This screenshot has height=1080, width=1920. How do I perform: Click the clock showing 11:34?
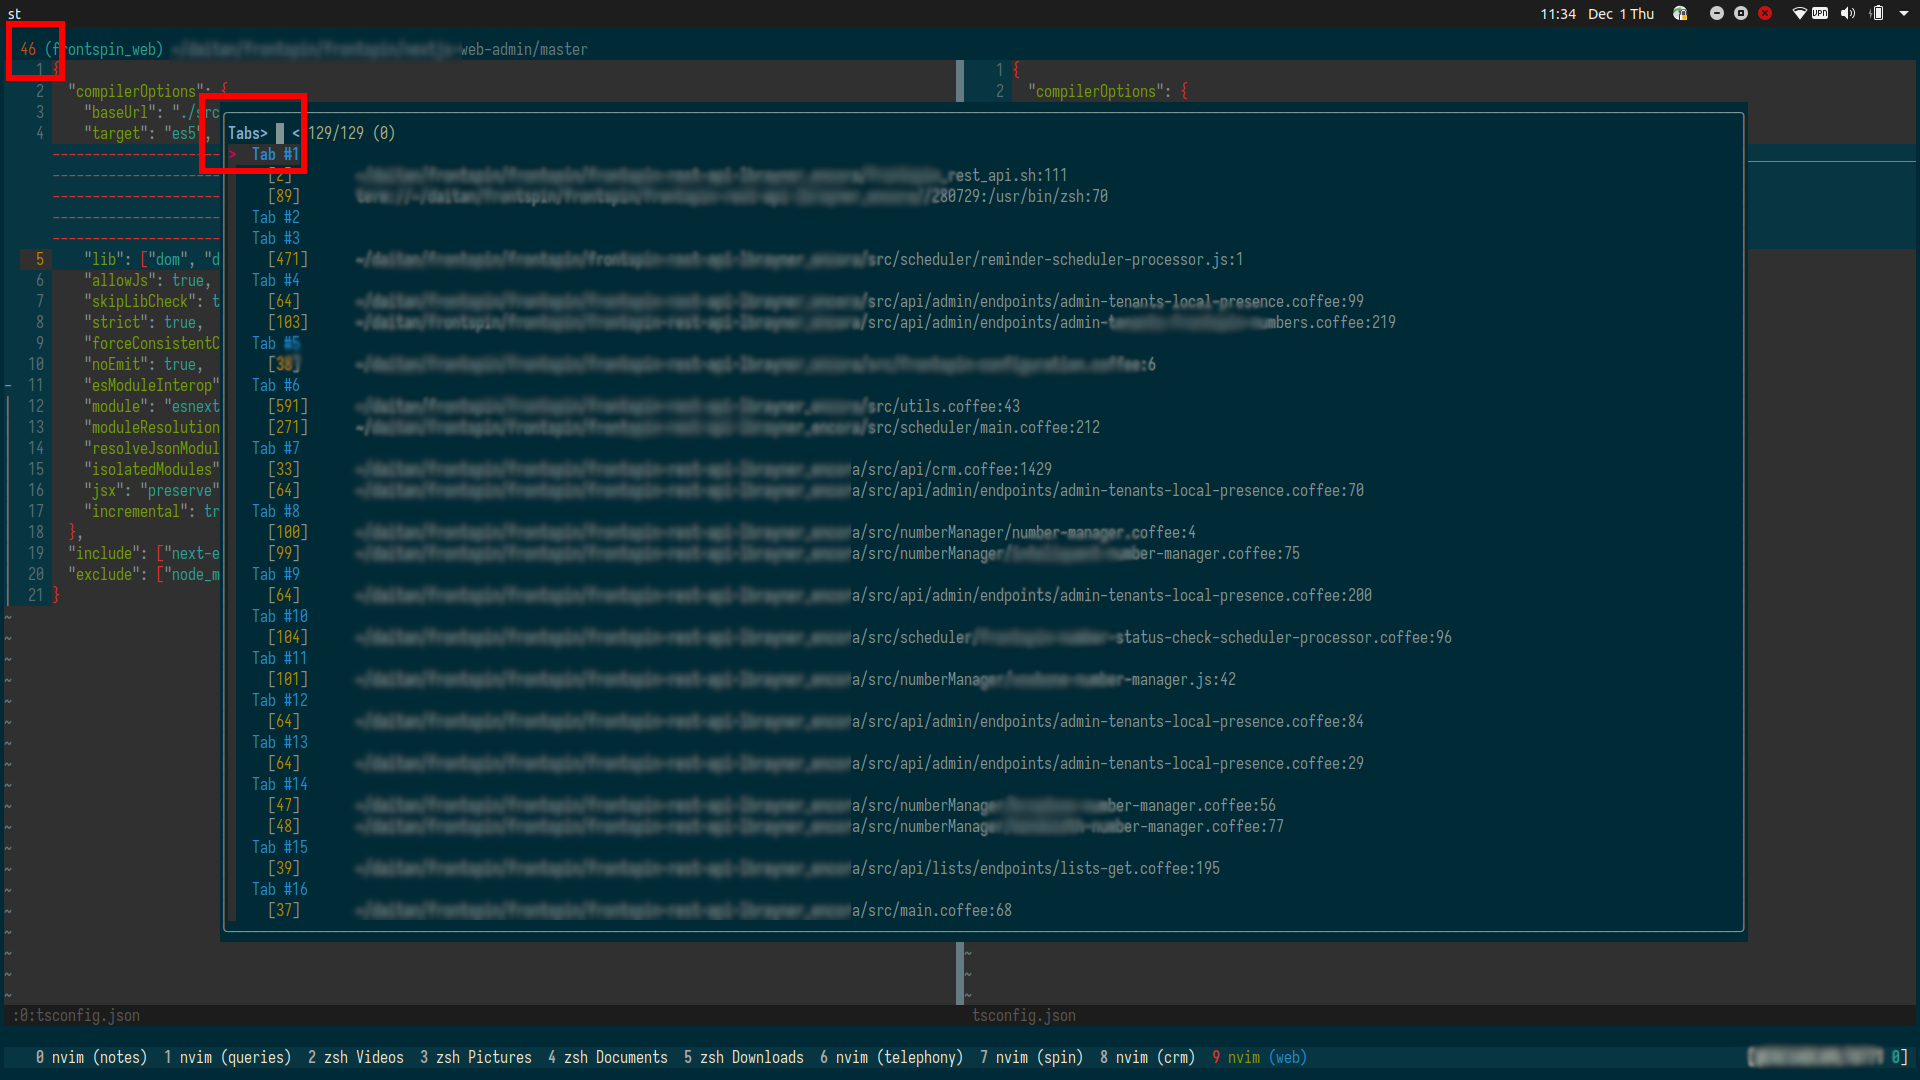tap(1558, 14)
